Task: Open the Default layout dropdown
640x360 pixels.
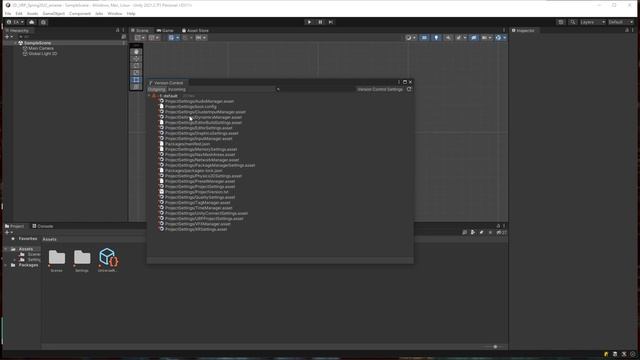Action: (621, 22)
